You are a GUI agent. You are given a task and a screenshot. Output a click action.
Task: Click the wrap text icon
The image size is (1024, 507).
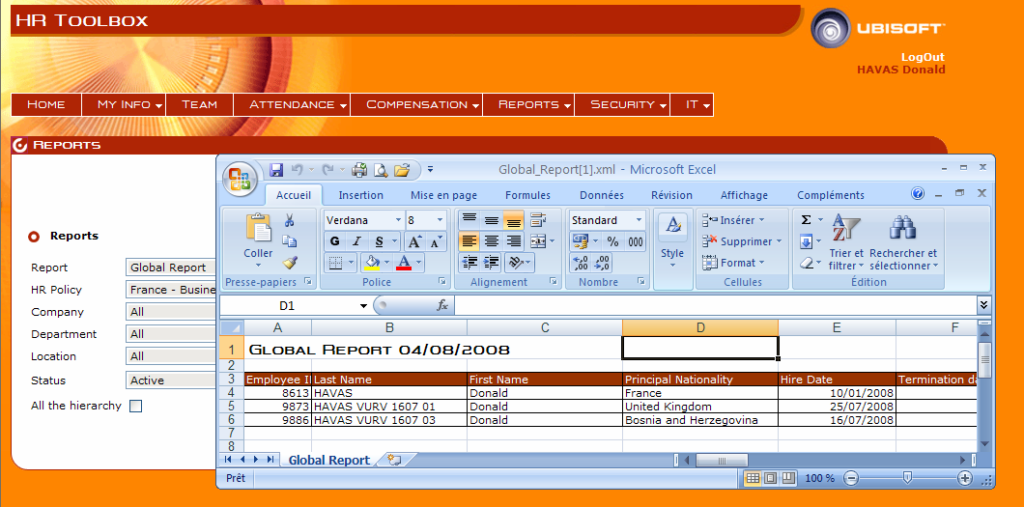click(537, 220)
